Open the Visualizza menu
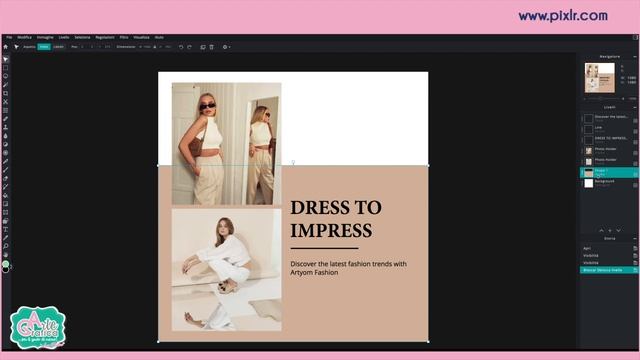 (x=141, y=37)
